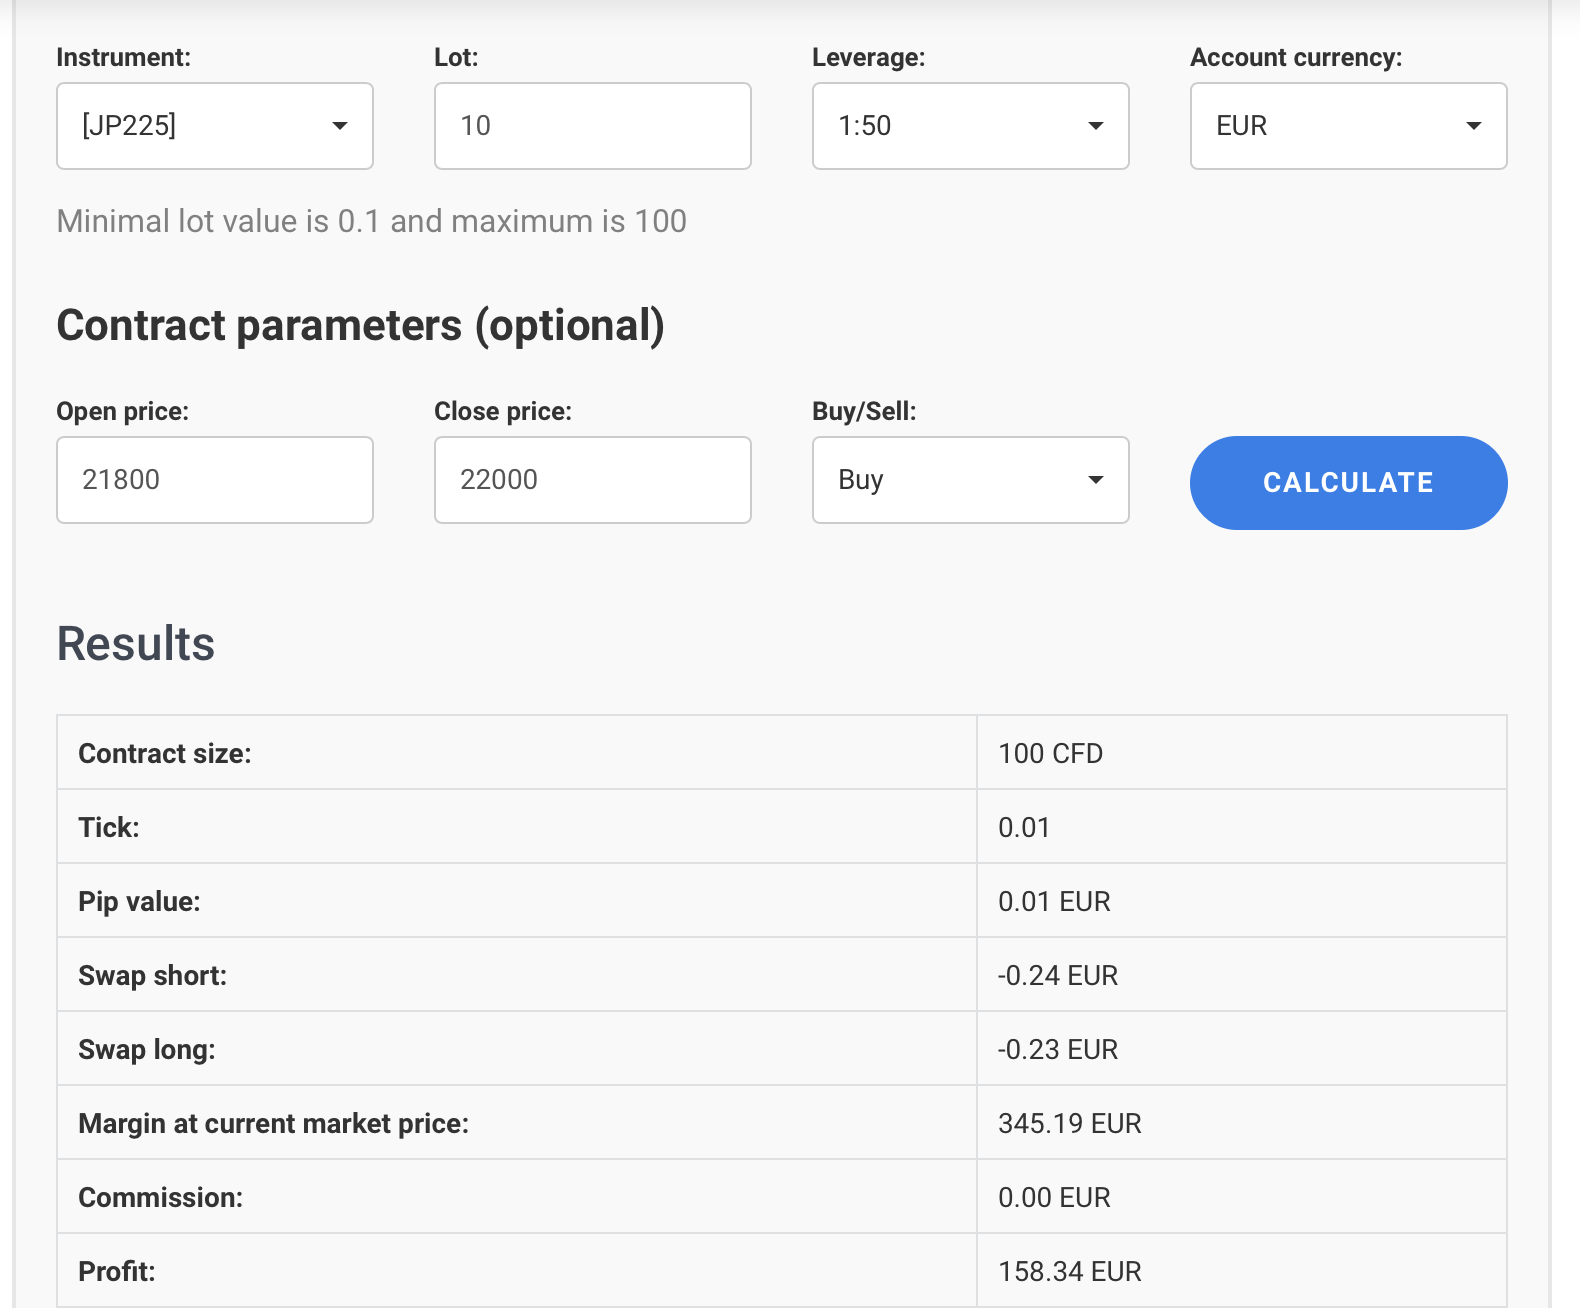Focus the Close price field with 22000
The image size is (1580, 1308).
pyautogui.click(x=592, y=480)
